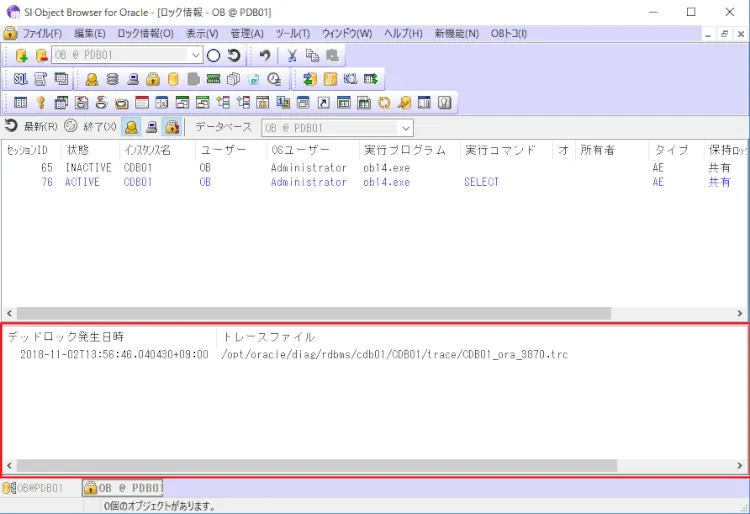Click the coffee cup Java icon
Screen dimensions: 750x514
[101, 102]
